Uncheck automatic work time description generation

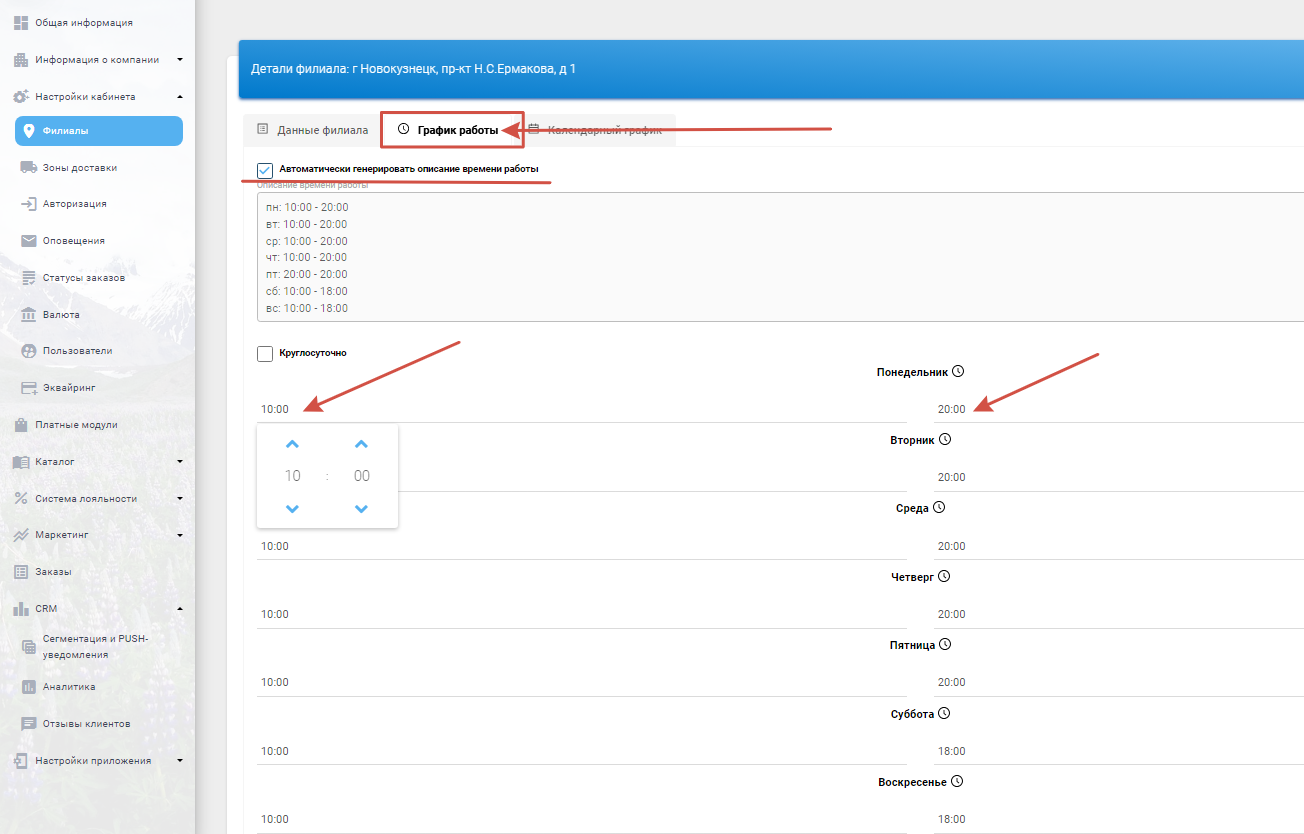pos(265,170)
